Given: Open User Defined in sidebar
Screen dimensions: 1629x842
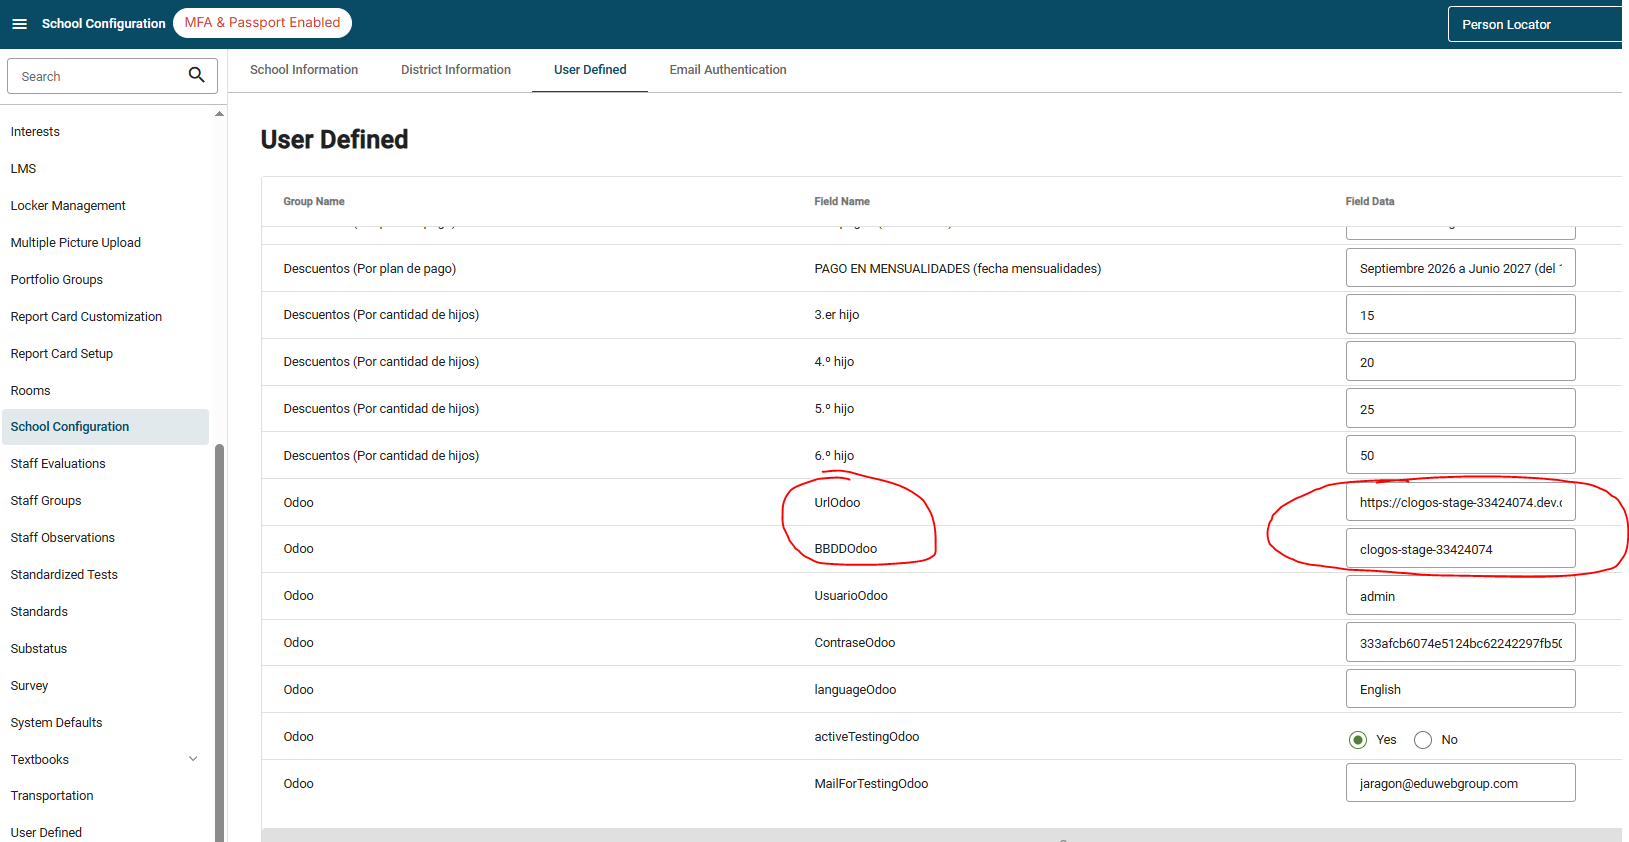Looking at the screenshot, I should coord(46,832).
